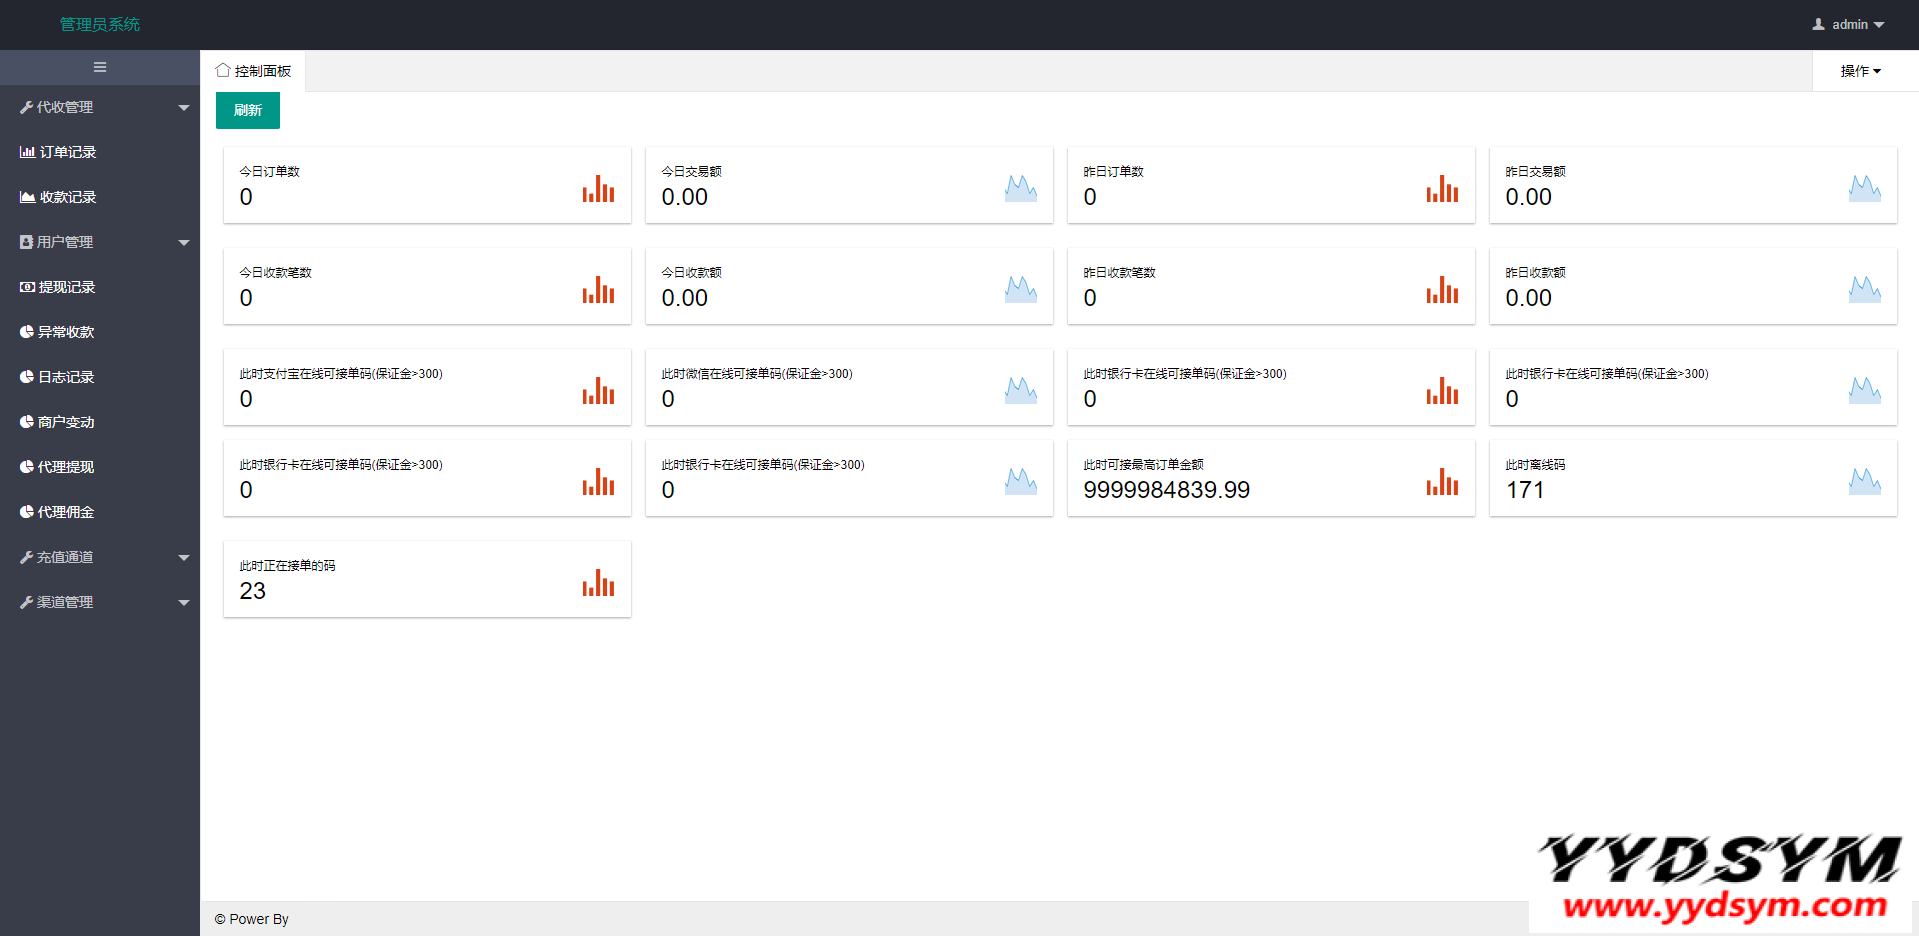Screen dimensions: 1919x936
Task: Click the area chart icon in 今日交易额 card
Action: (x=1020, y=188)
